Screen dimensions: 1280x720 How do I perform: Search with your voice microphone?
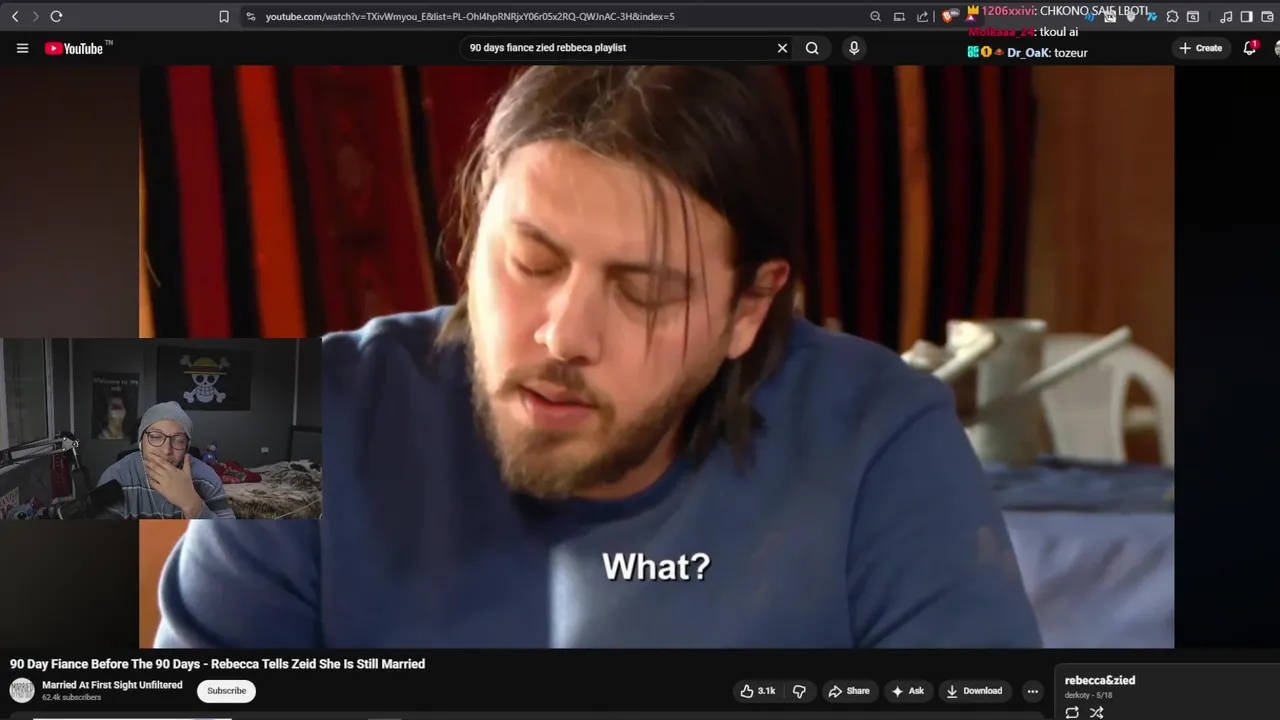point(853,48)
